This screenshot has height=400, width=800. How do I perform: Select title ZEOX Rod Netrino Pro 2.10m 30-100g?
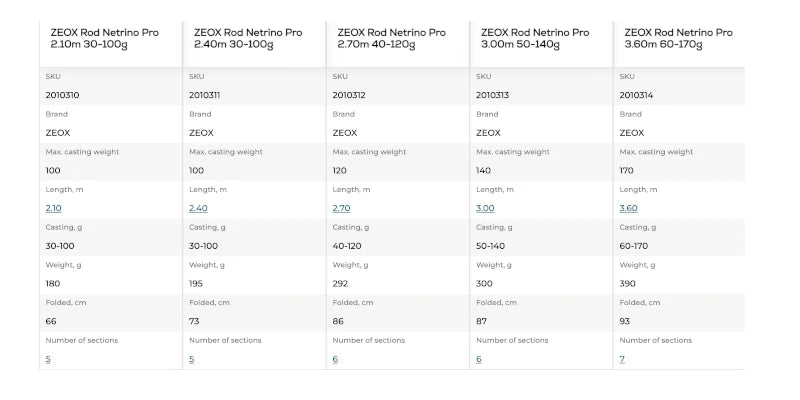(105, 39)
